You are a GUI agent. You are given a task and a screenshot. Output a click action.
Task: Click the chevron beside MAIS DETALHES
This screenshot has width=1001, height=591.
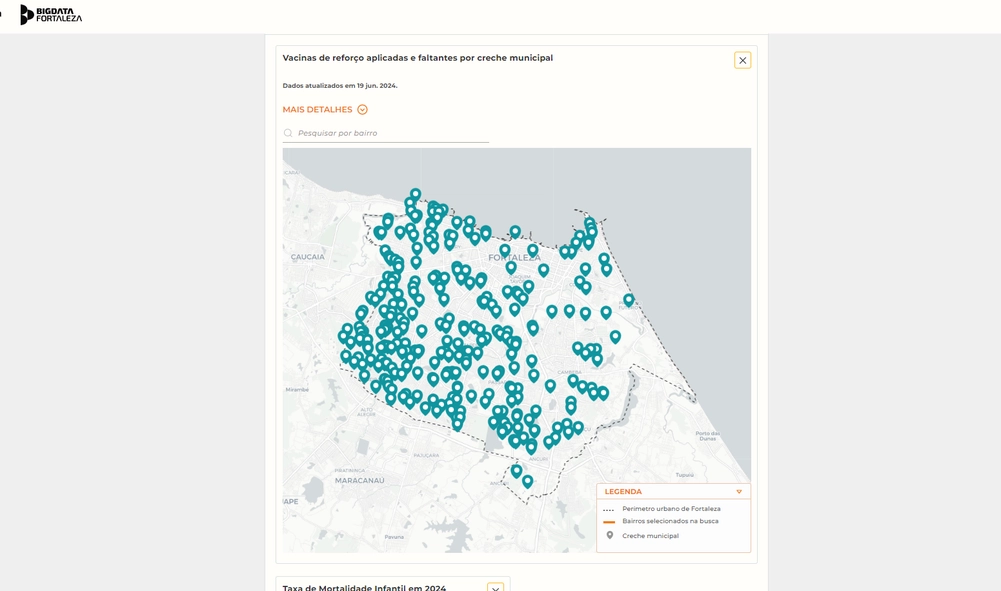point(362,110)
